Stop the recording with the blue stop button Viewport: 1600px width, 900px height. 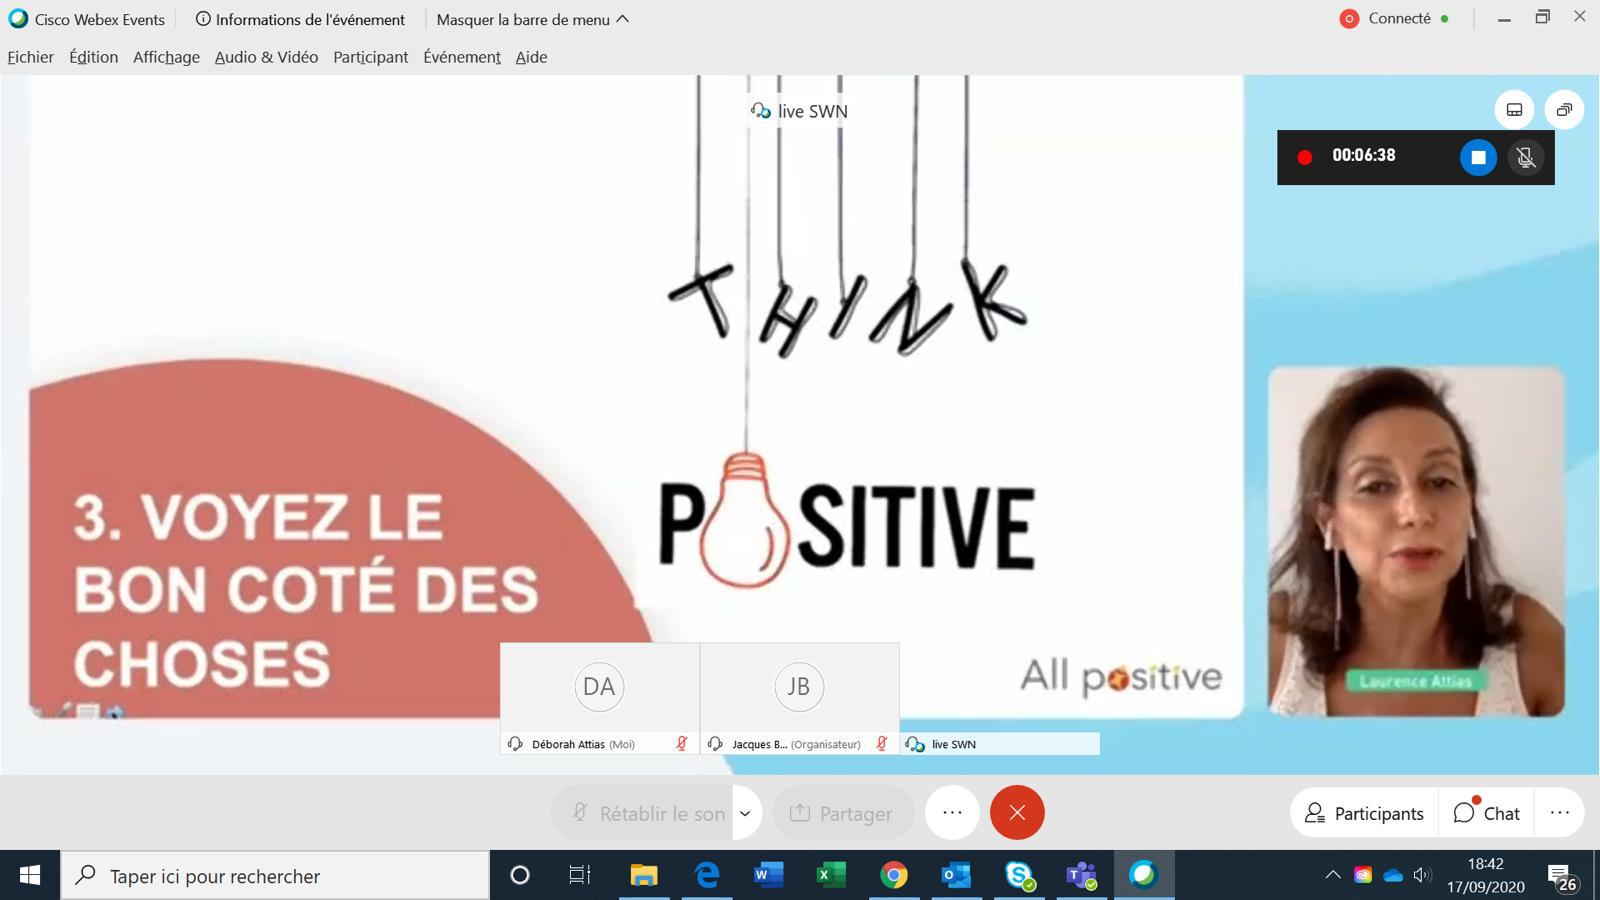pyautogui.click(x=1478, y=157)
